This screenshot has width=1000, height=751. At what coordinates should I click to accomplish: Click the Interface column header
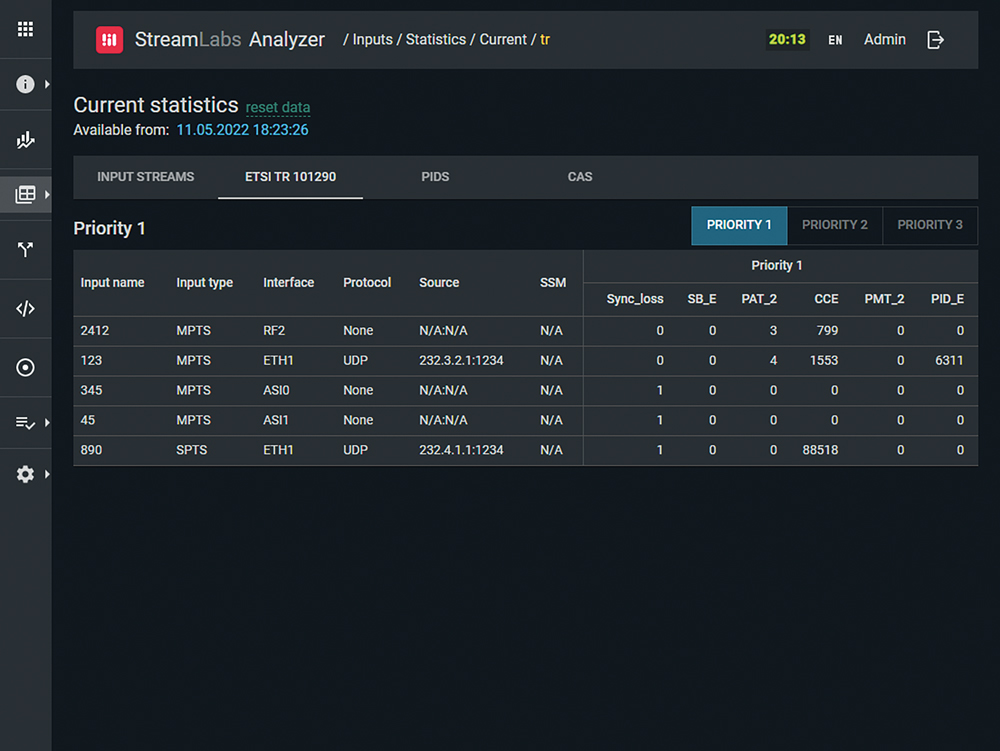pyautogui.click(x=288, y=282)
